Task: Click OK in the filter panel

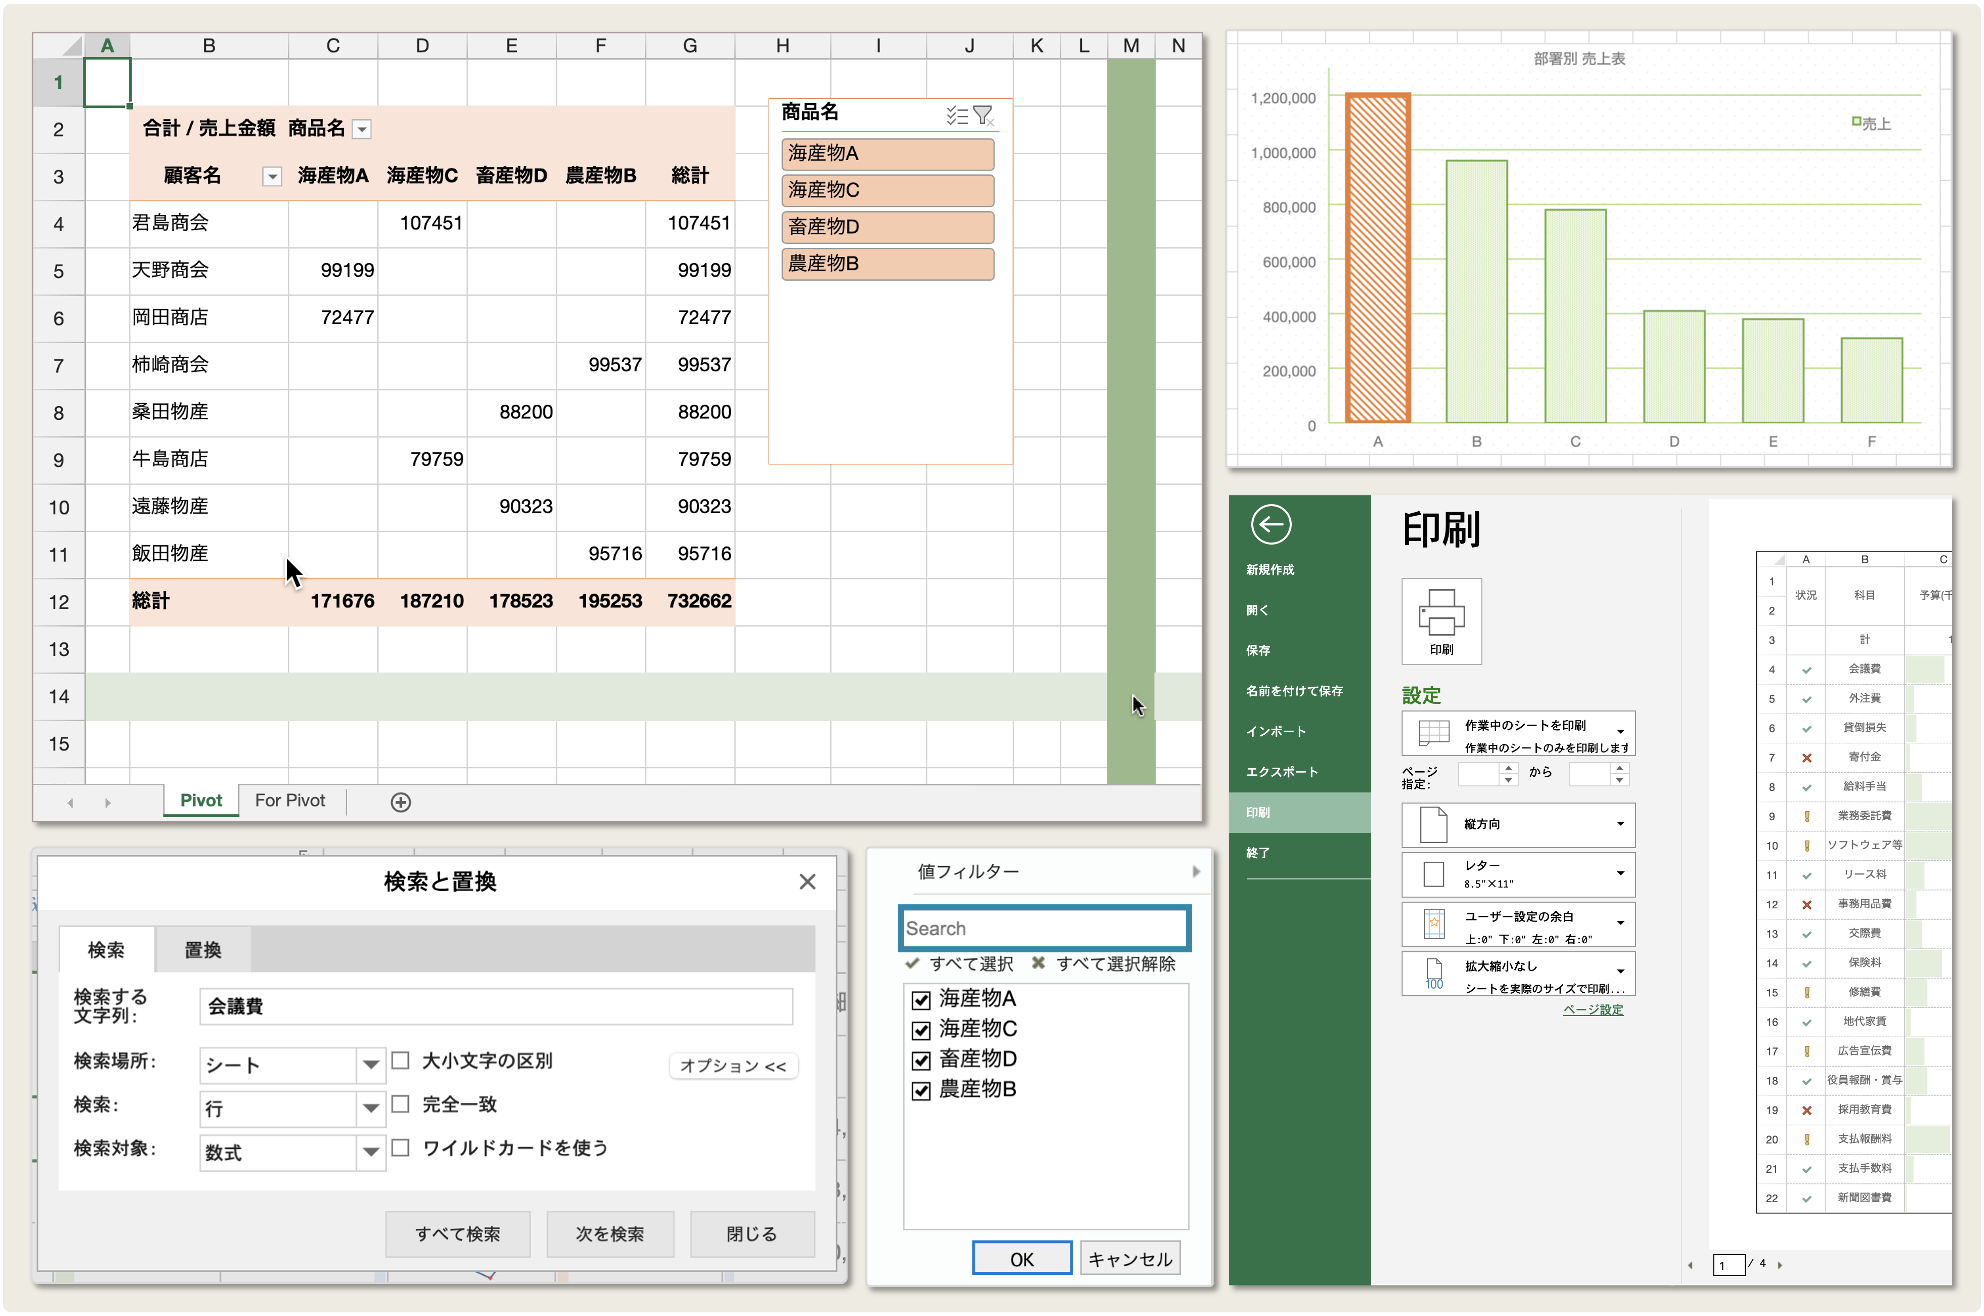Action: click(x=1022, y=1259)
